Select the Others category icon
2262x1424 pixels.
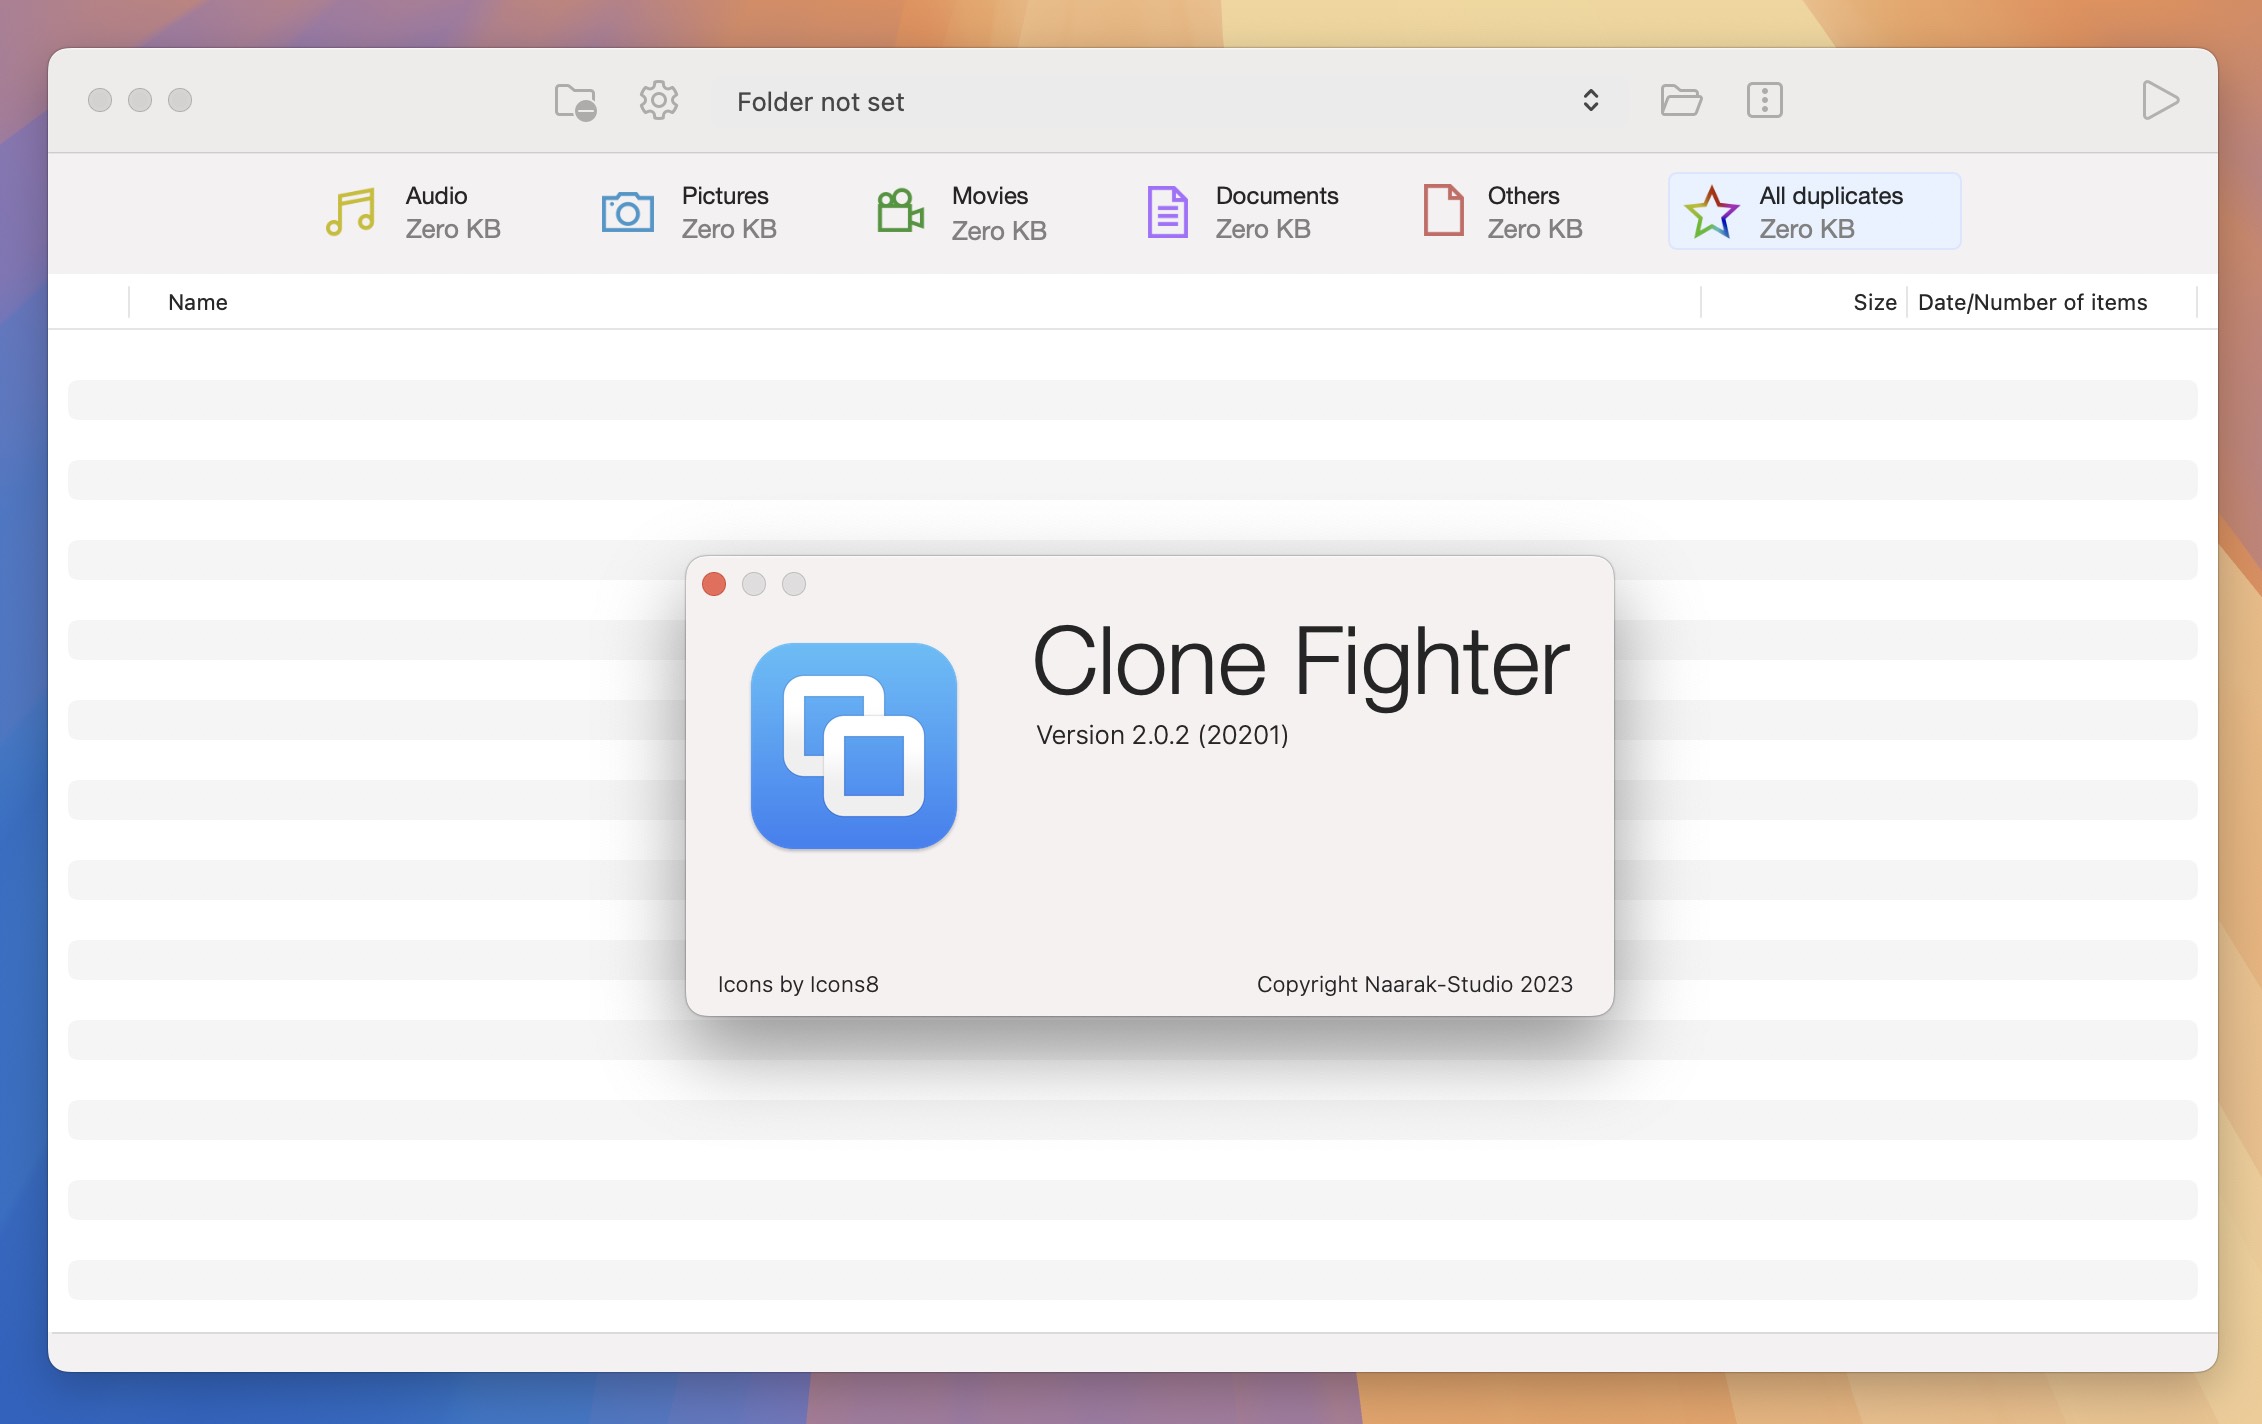1440,210
